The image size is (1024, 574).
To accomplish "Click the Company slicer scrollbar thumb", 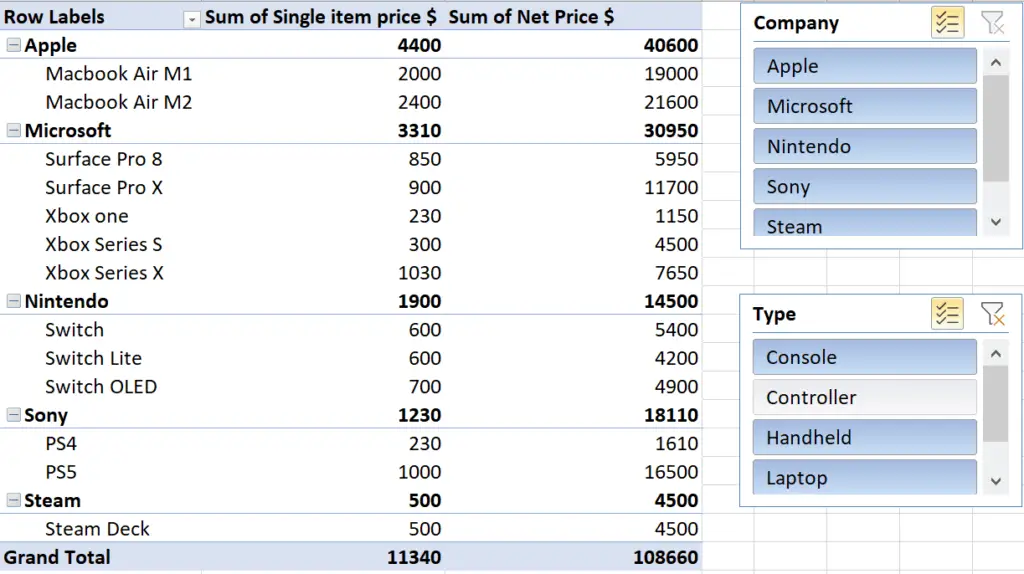I will [x=996, y=129].
